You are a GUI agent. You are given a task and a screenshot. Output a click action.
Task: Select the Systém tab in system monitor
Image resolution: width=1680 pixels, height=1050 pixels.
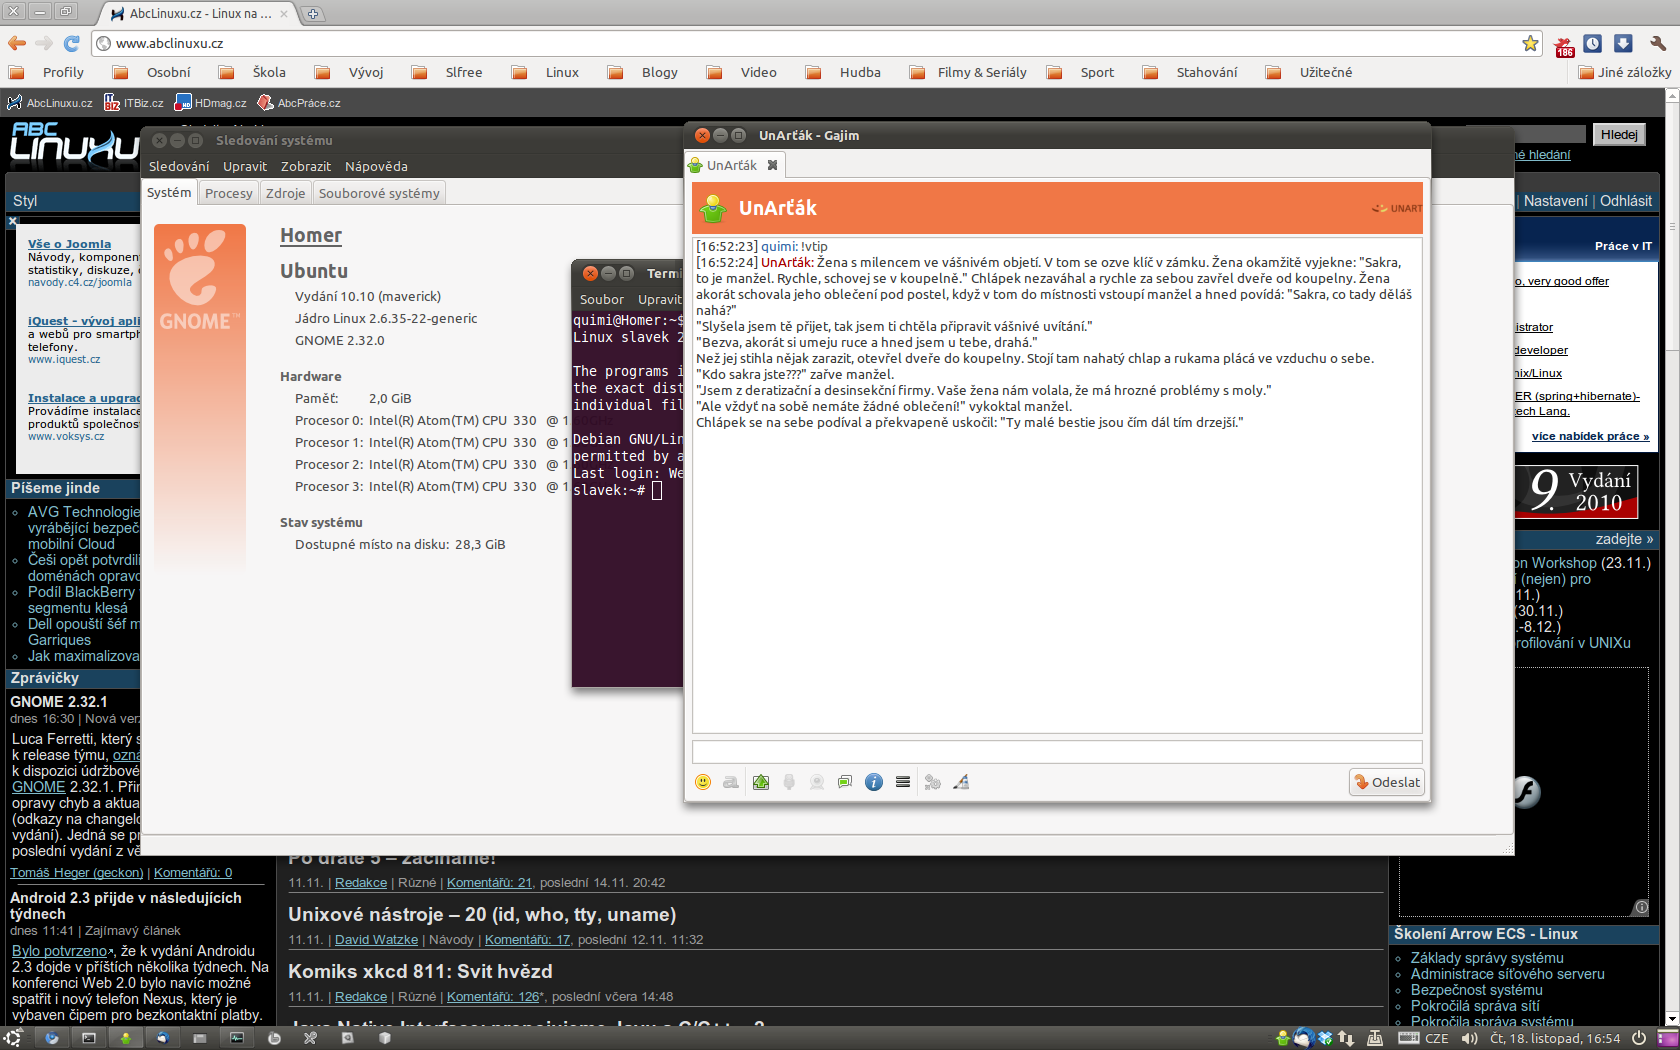click(169, 192)
